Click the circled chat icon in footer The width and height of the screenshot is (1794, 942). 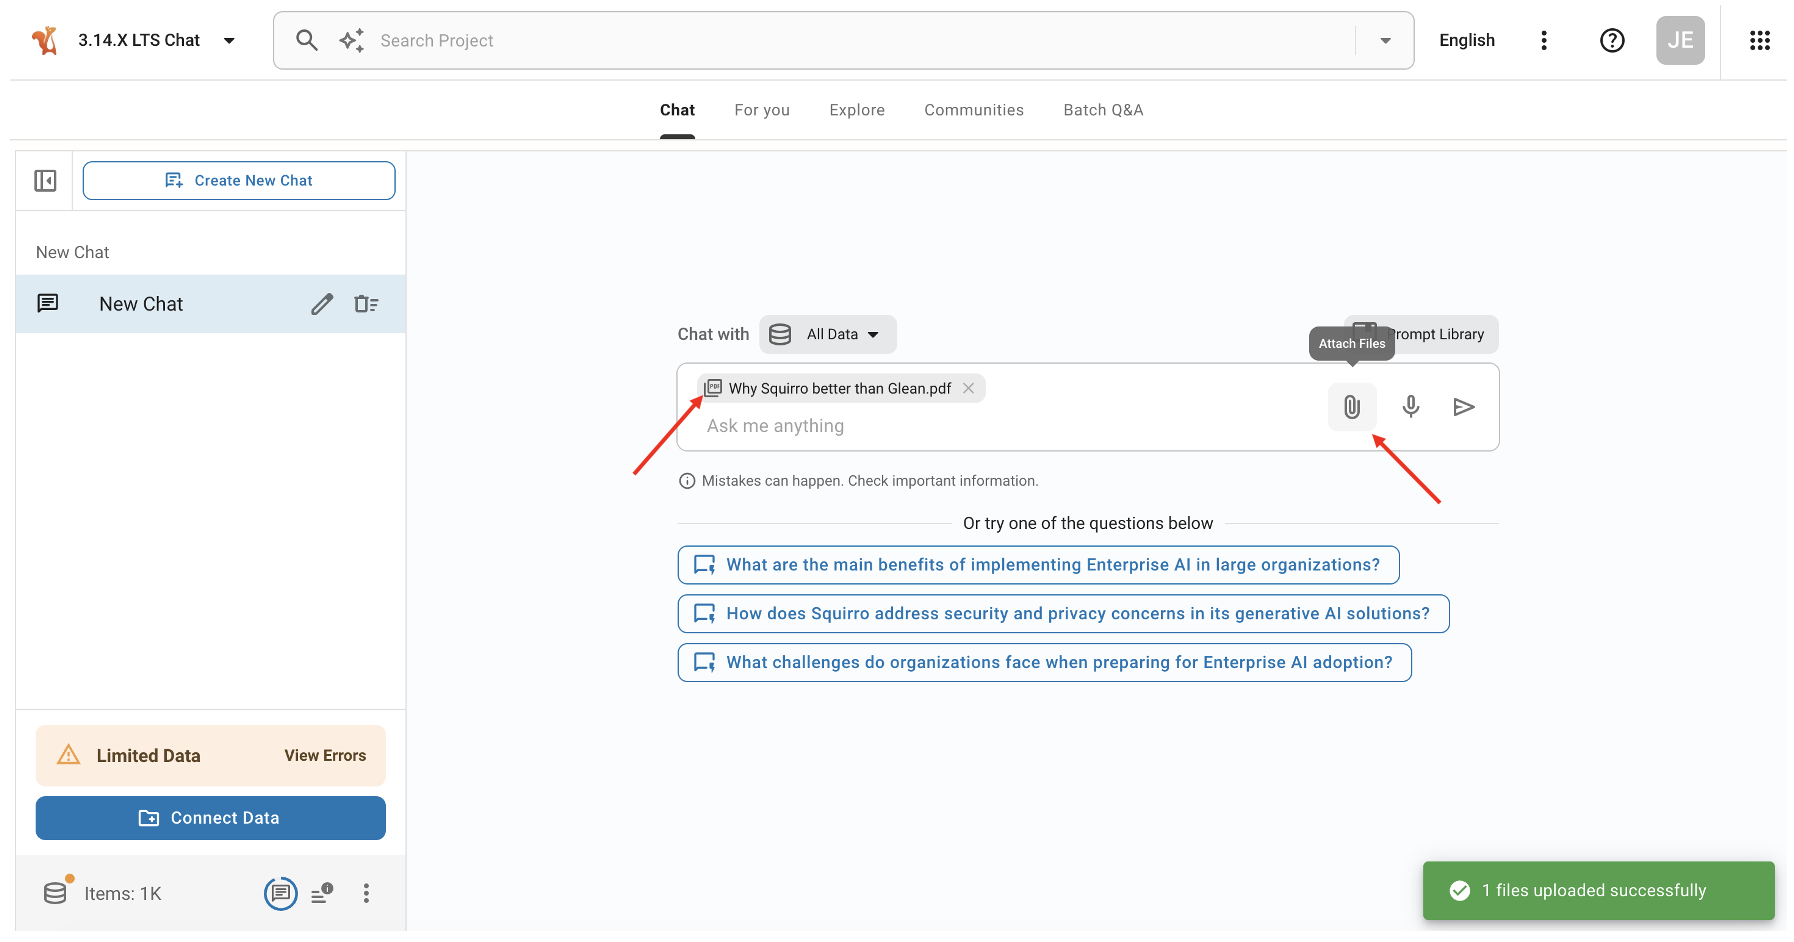tap(280, 893)
